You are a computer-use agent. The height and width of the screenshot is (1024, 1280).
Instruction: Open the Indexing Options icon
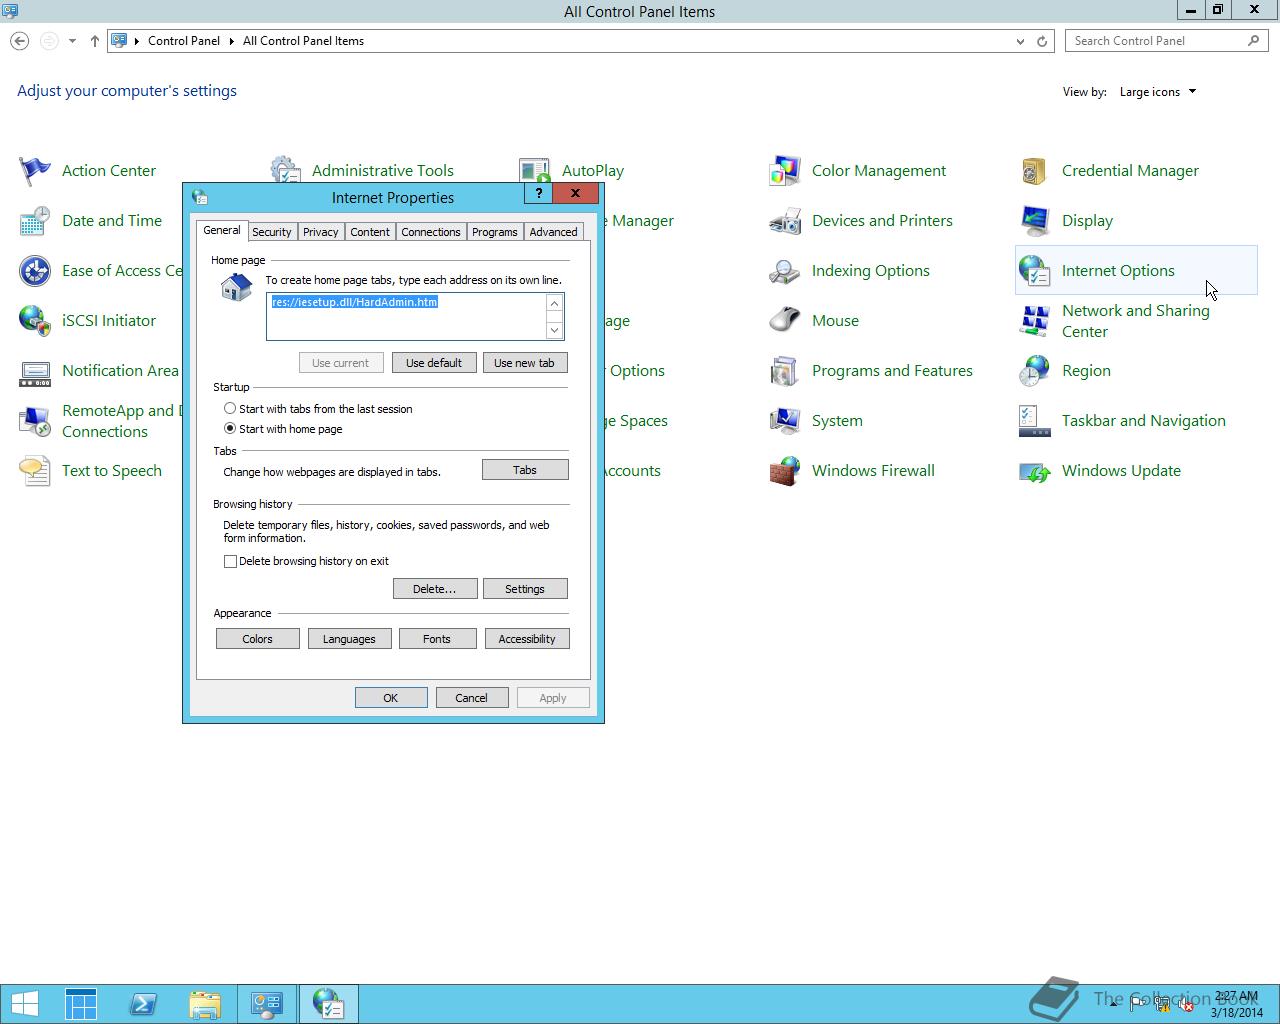point(785,271)
